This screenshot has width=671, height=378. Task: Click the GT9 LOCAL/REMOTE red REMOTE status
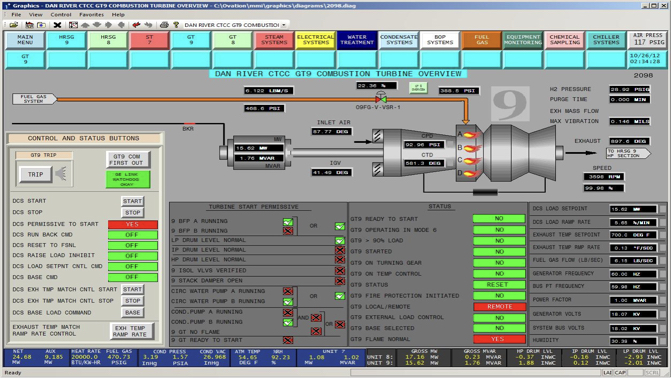pos(499,307)
